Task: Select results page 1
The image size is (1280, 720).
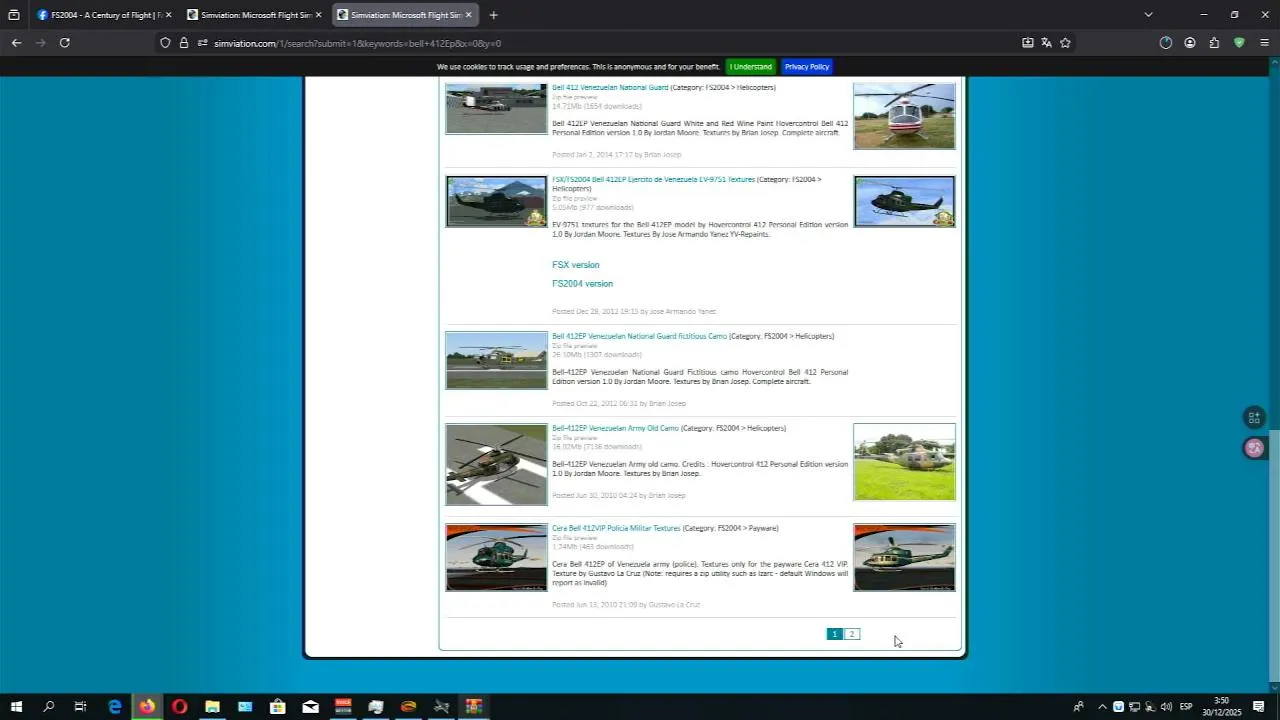Action: (x=834, y=634)
